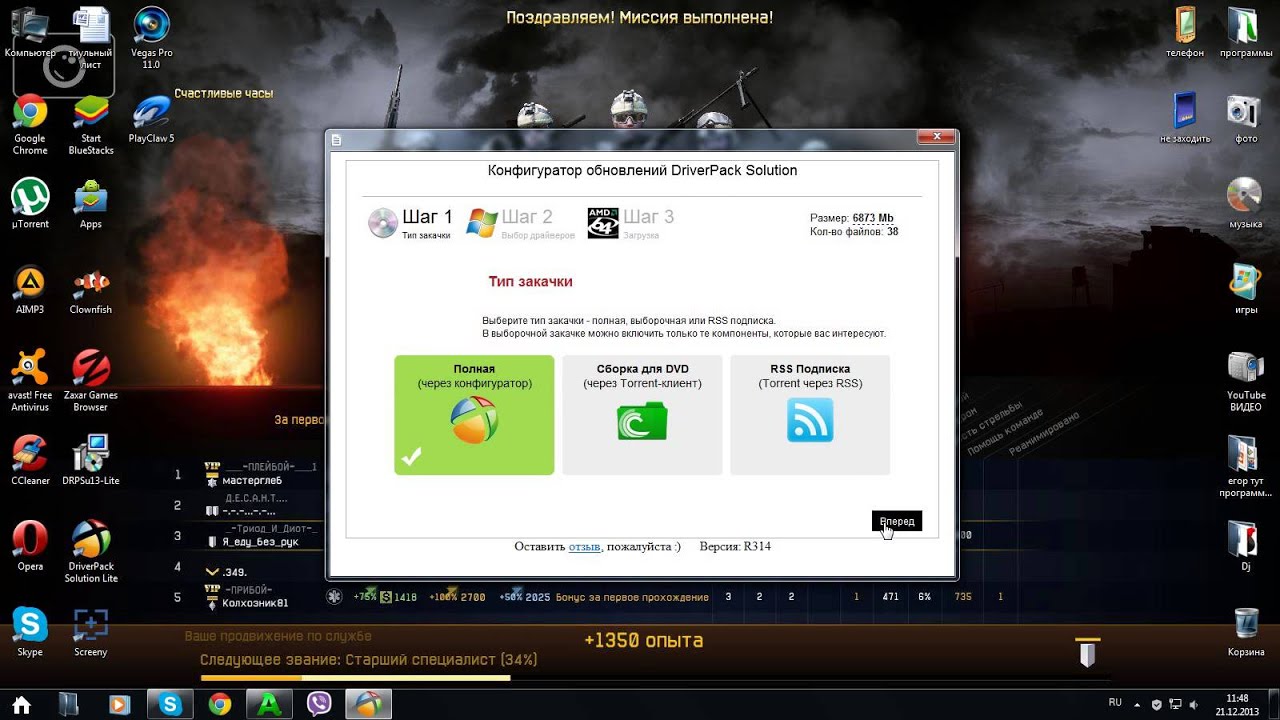Open Viber from the taskbar
The width and height of the screenshot is (1280, 720).
click(x=319, y=705)
